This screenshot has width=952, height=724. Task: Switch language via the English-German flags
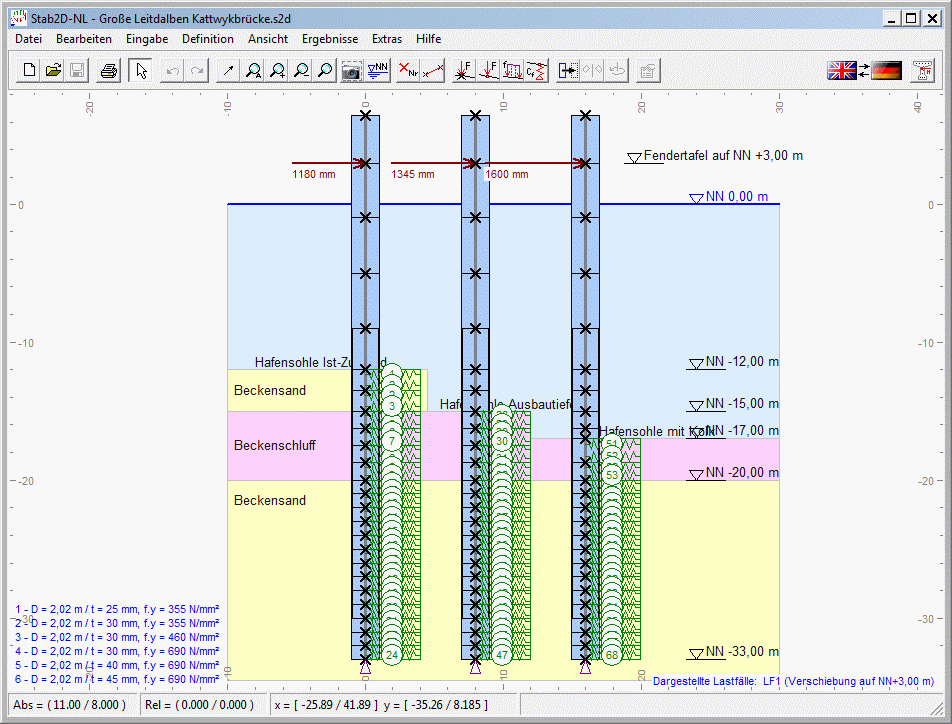click(864, 71)
